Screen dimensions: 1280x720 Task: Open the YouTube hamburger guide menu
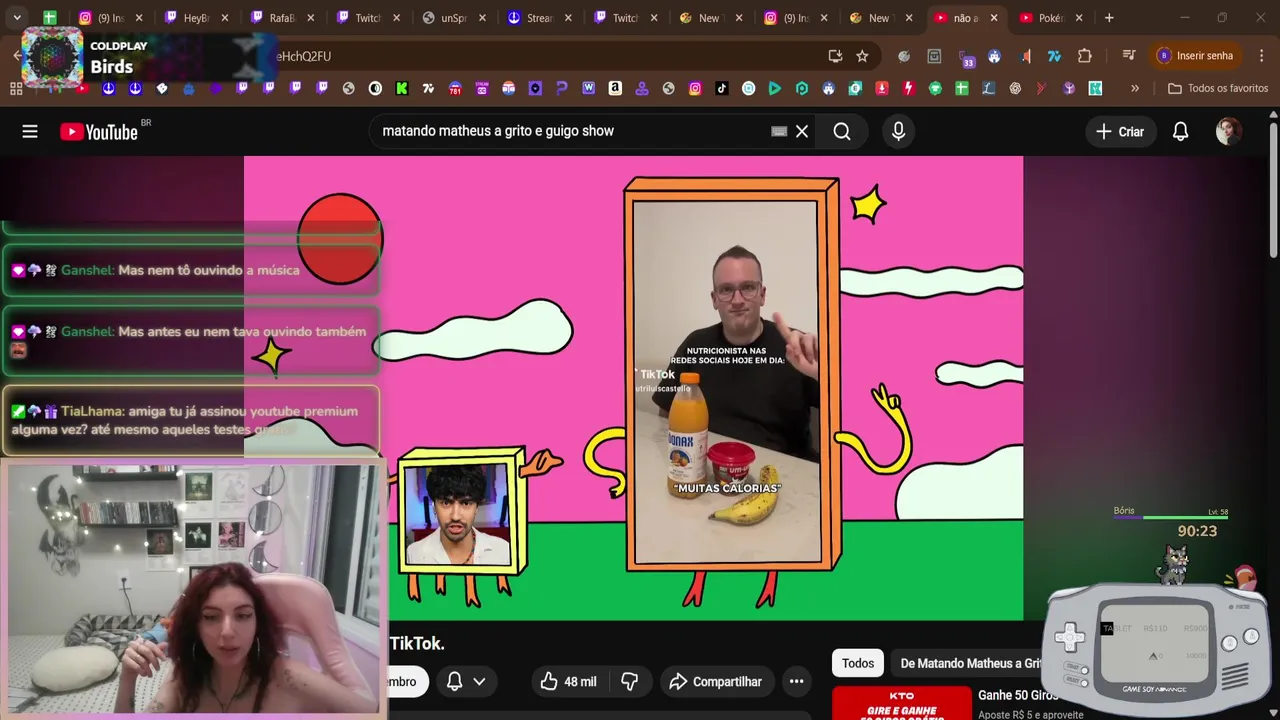pos(30,131)
